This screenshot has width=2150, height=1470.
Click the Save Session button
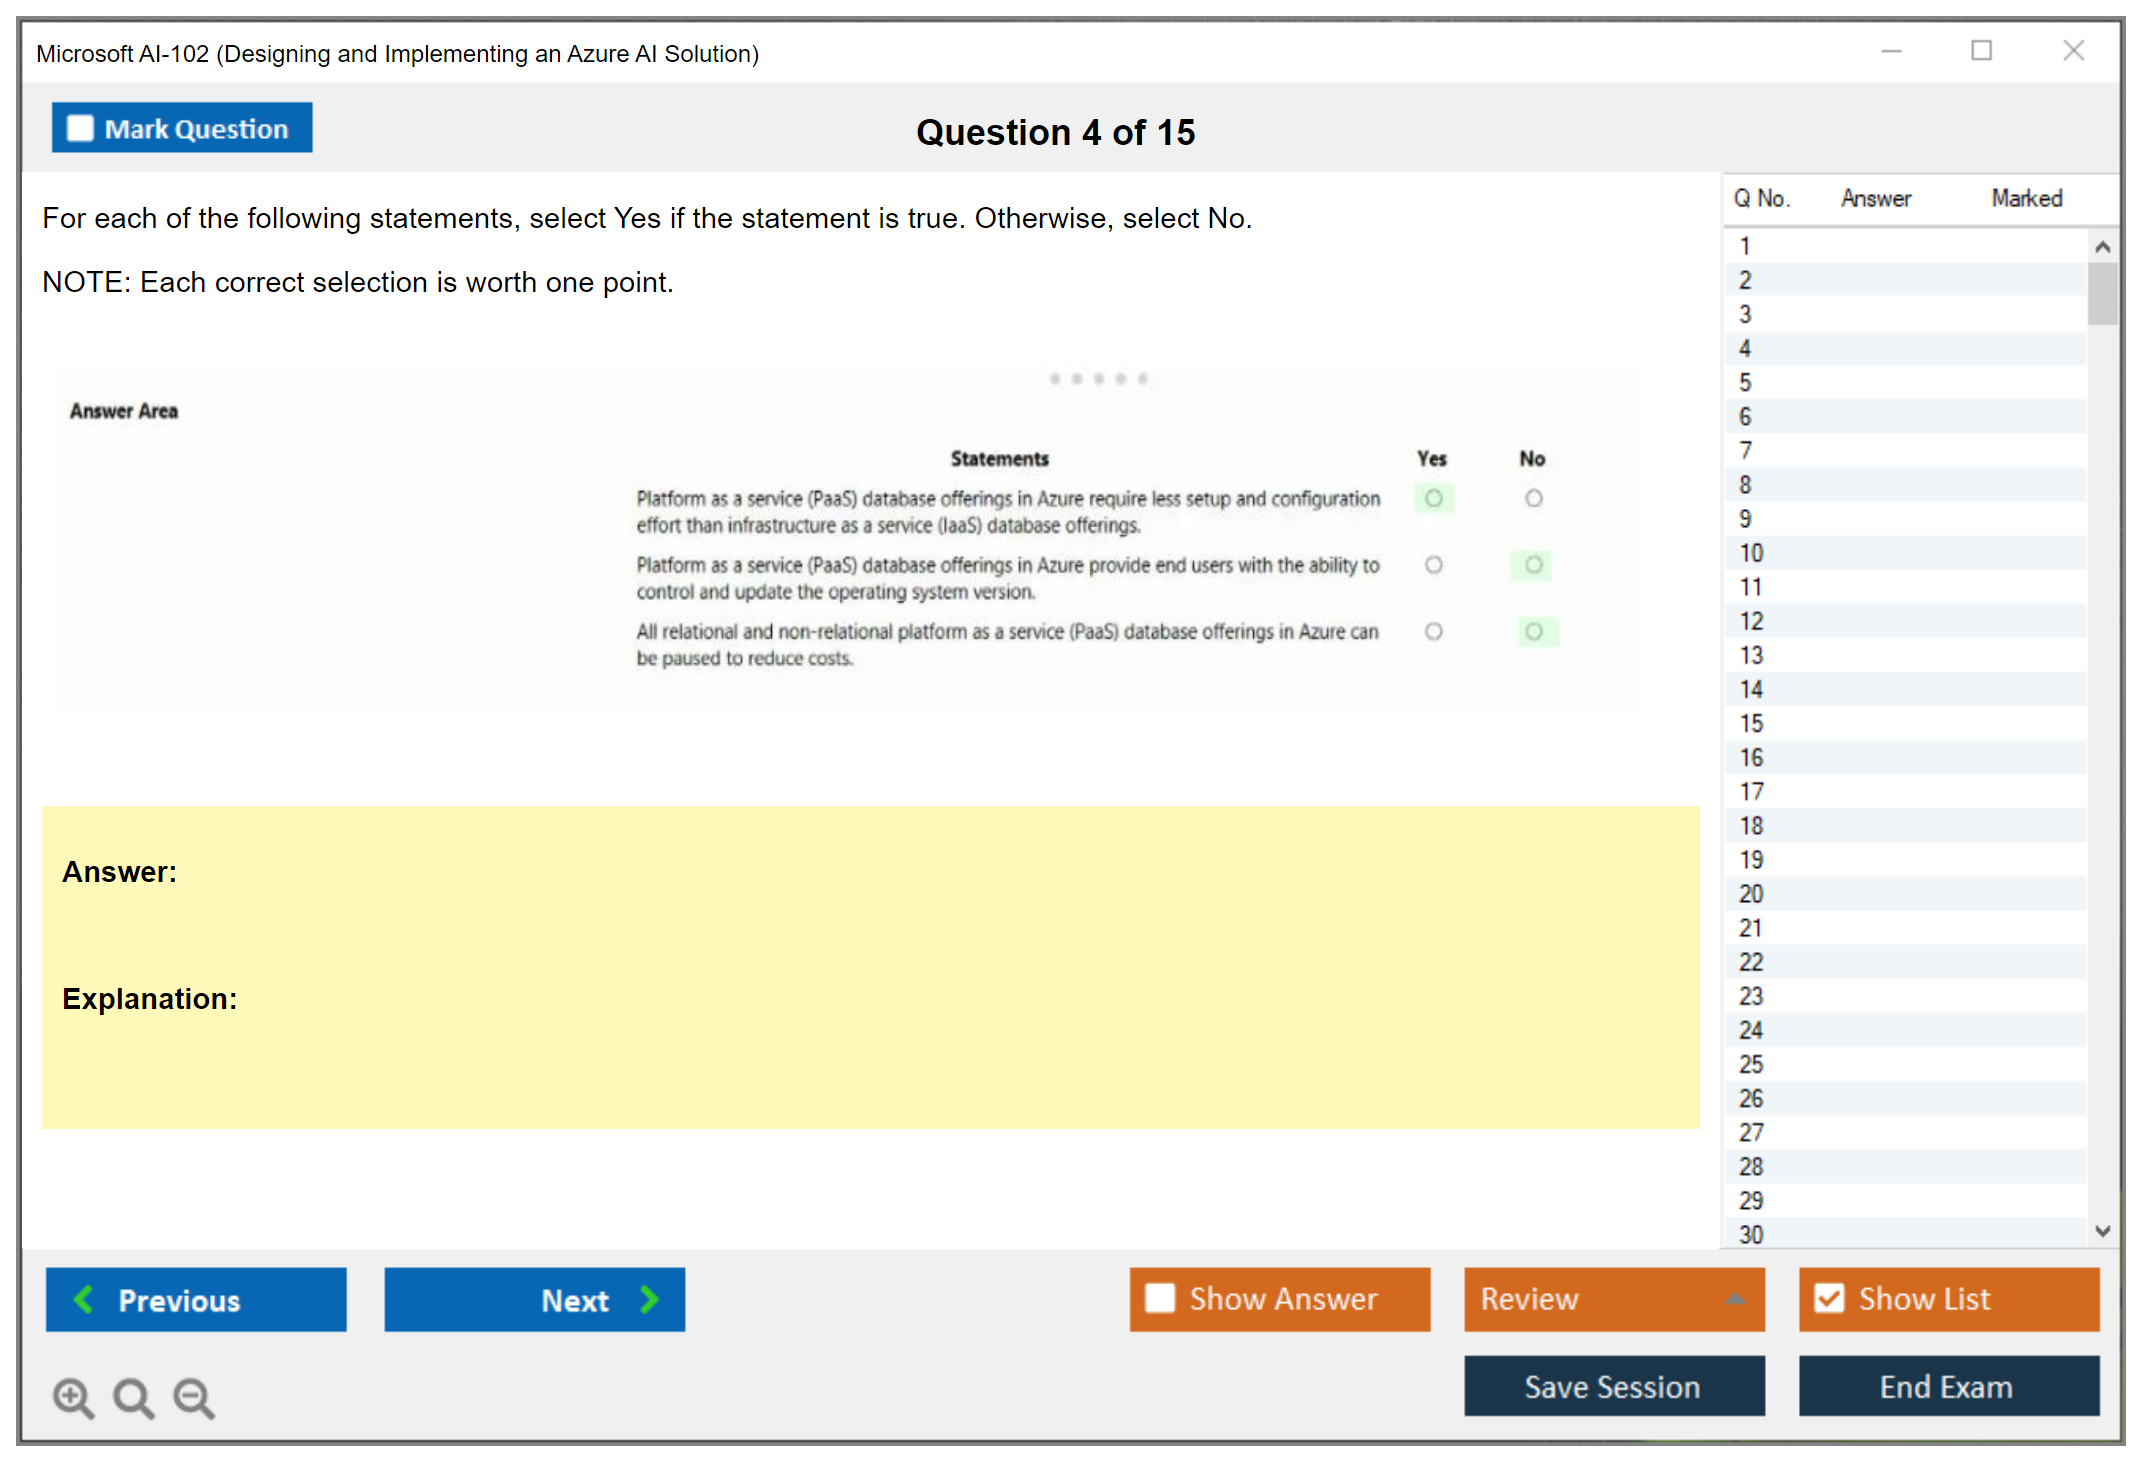tap(1613, 1387)
